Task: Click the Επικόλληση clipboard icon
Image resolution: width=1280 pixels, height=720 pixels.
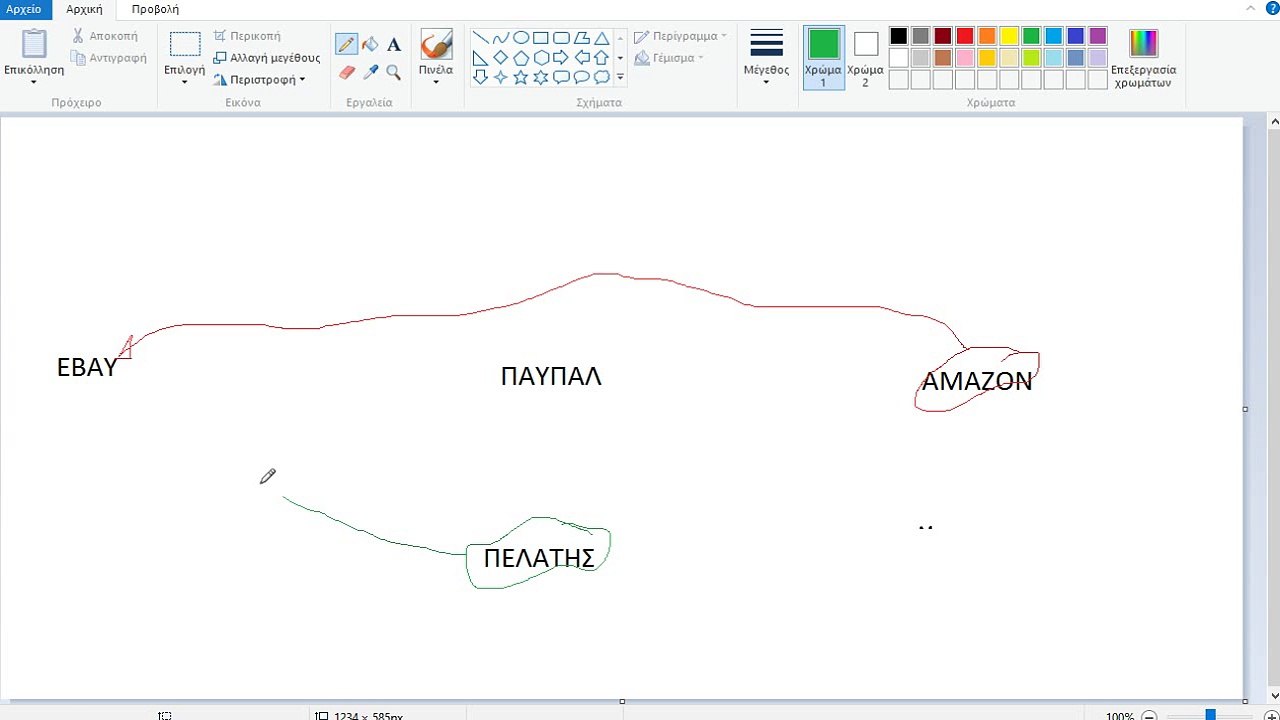Action: click(x=34, y=44)
